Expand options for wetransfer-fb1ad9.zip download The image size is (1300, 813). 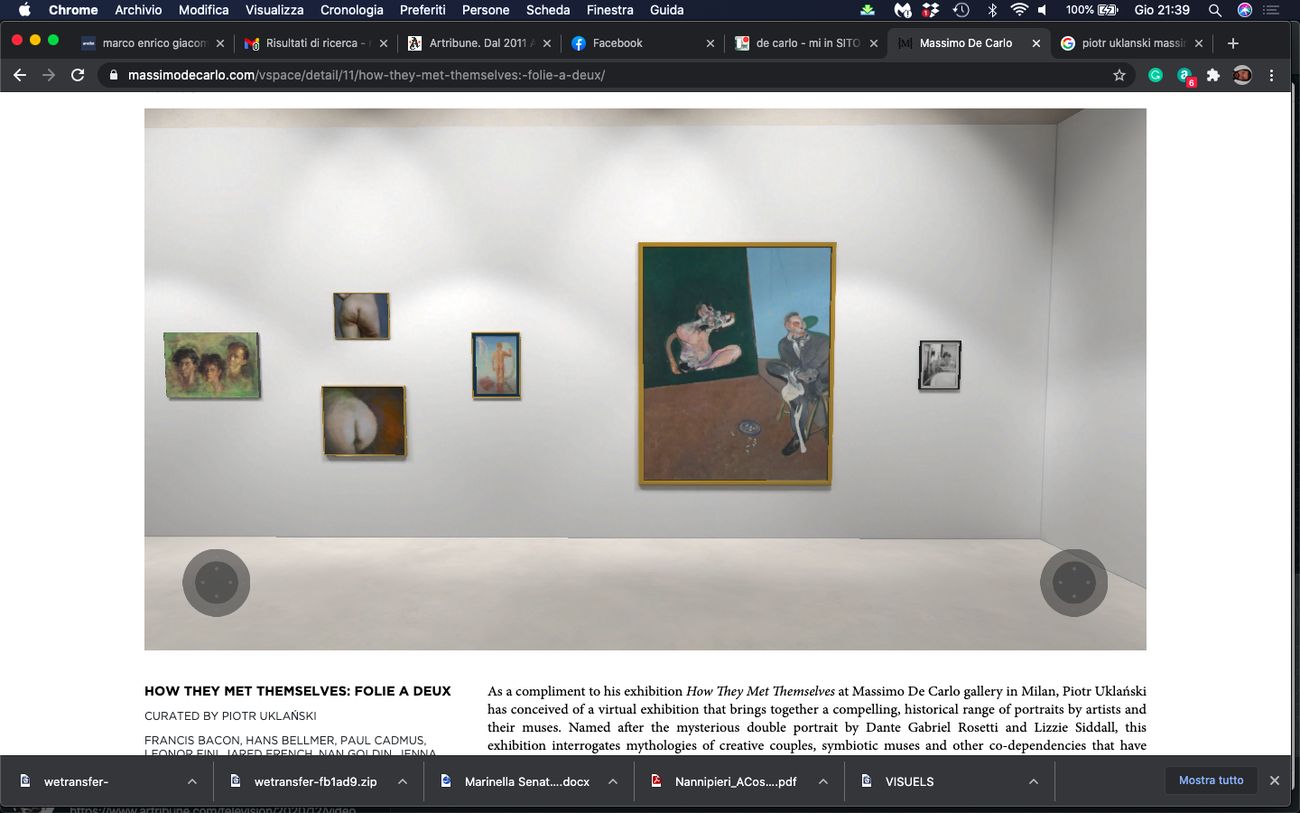pyautogui.click(x=402, y=781)
